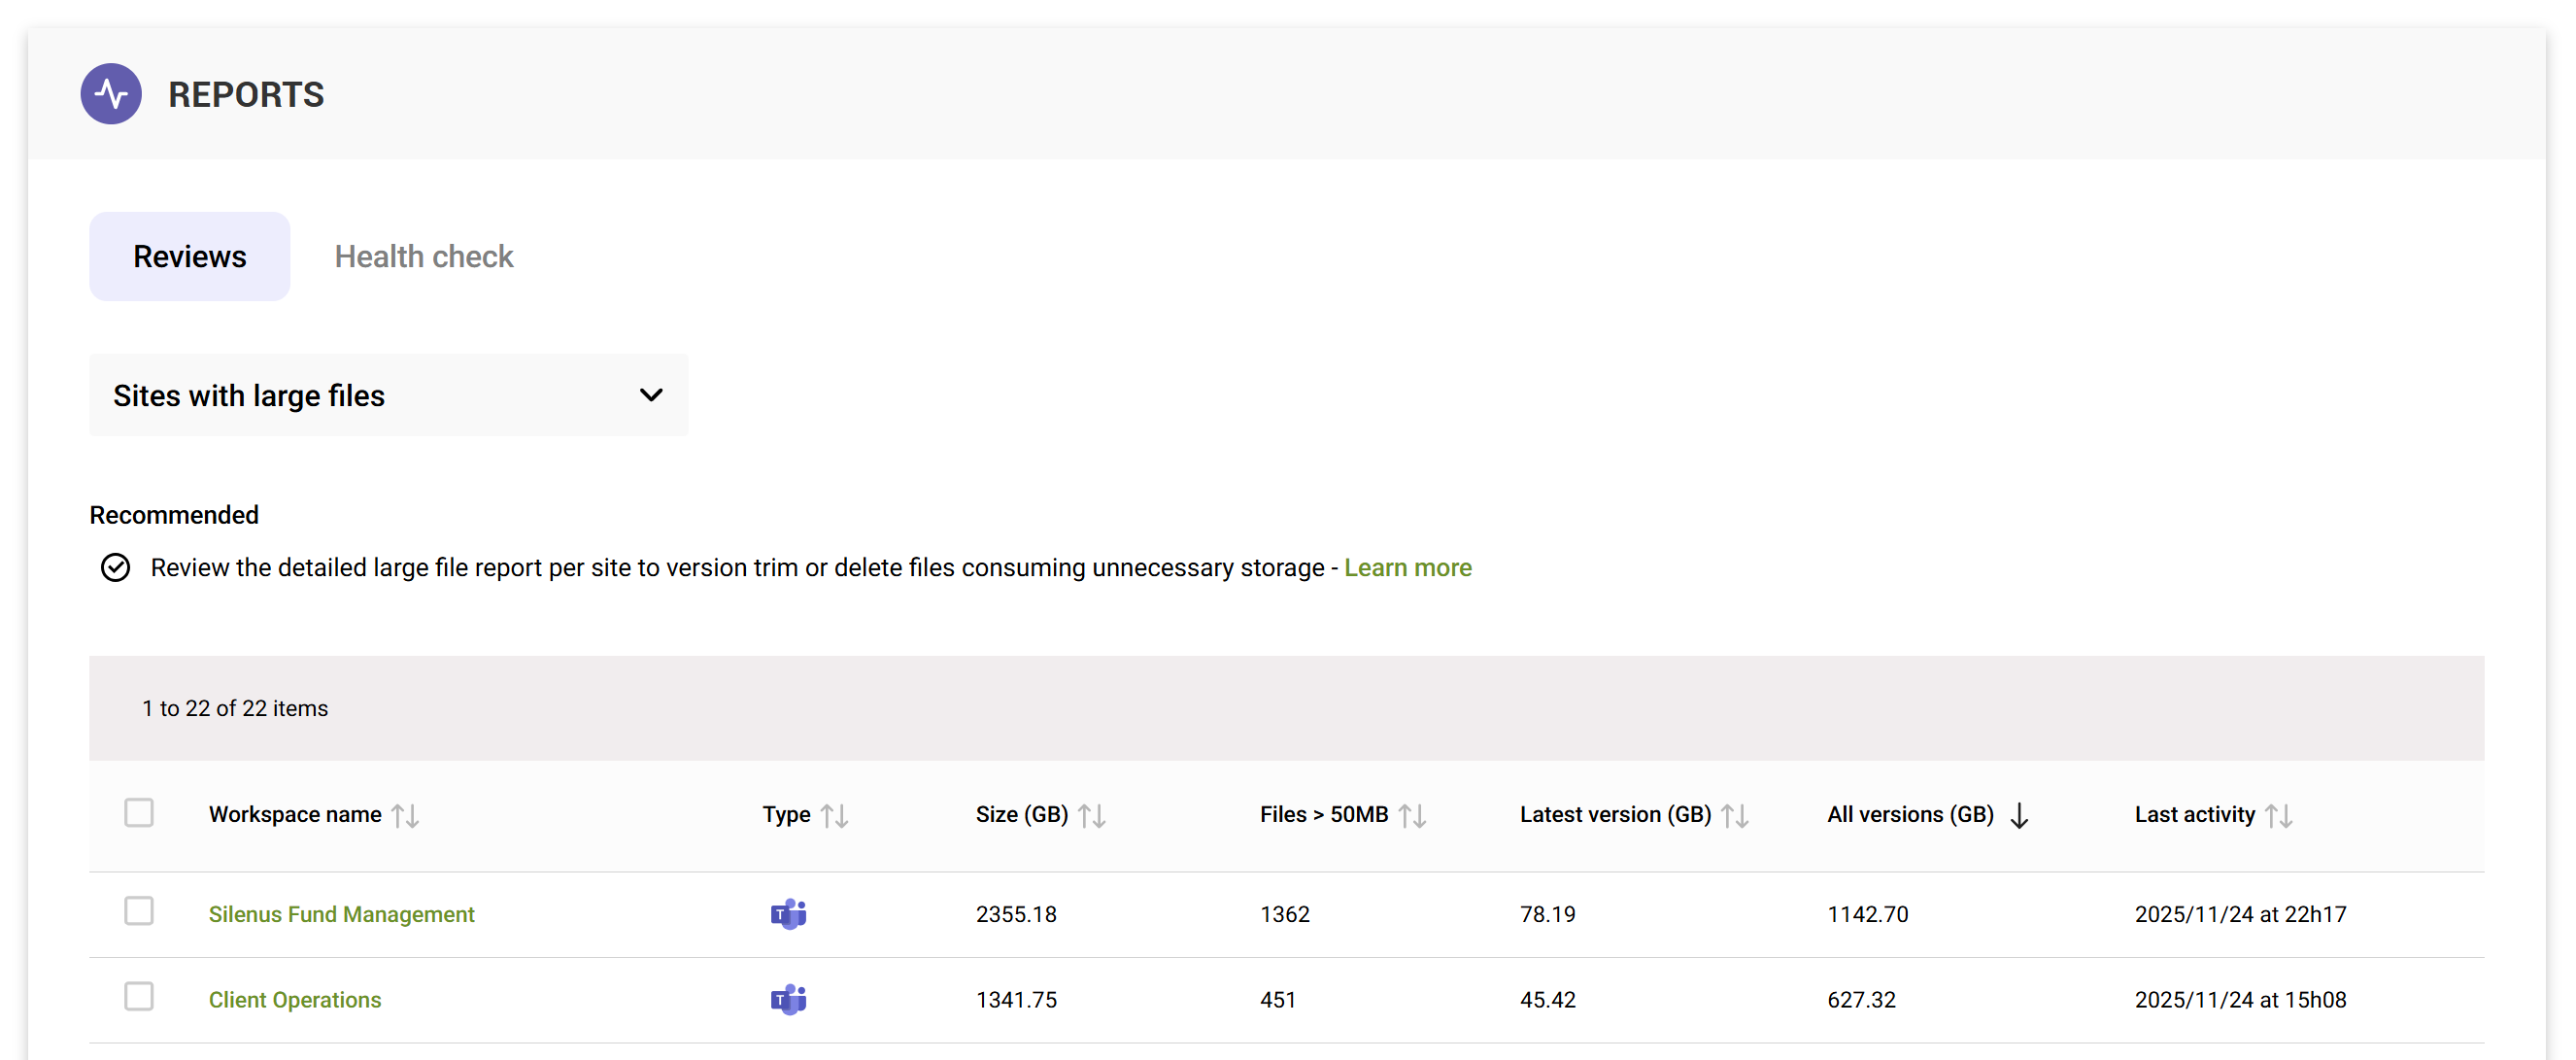Open the Sites with large files dropdown
The width and height of the screenshot is (2576, 1060).
point(388,395)
